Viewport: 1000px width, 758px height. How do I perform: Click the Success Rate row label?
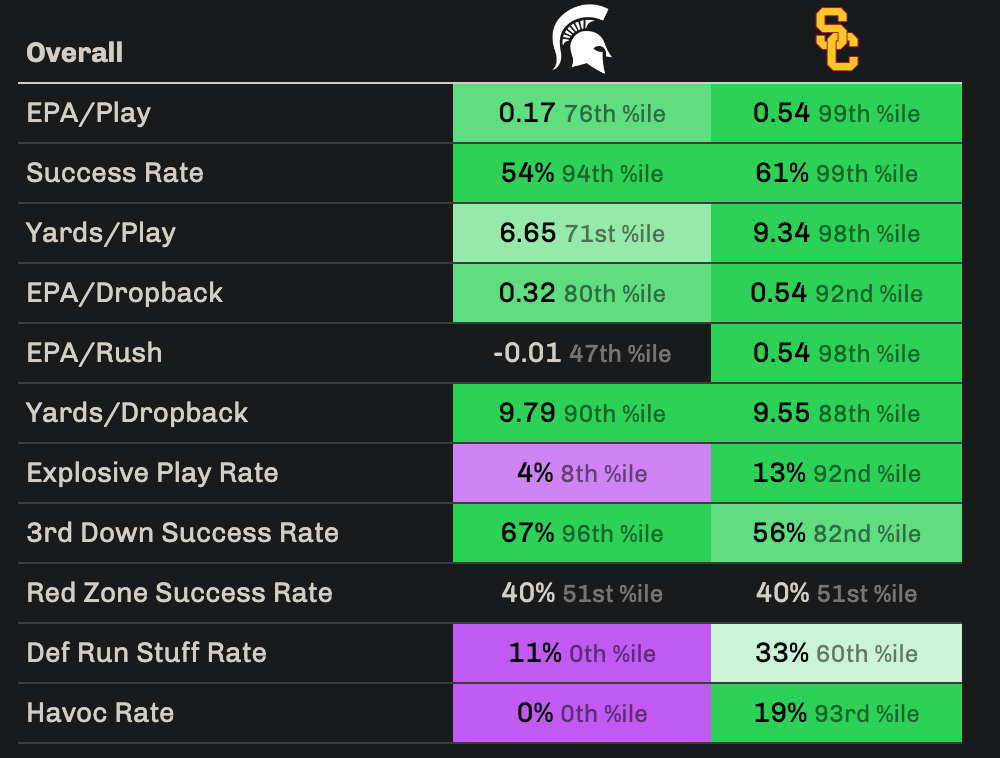point(115,172)
